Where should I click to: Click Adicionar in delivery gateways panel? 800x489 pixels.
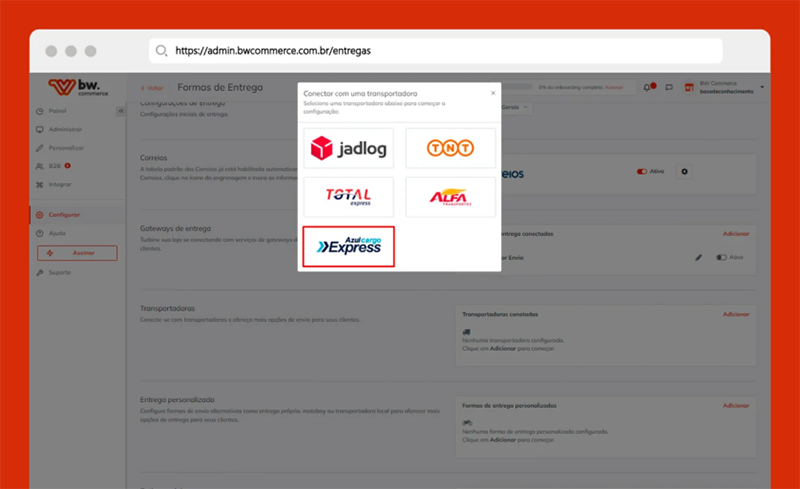point(736,234)
